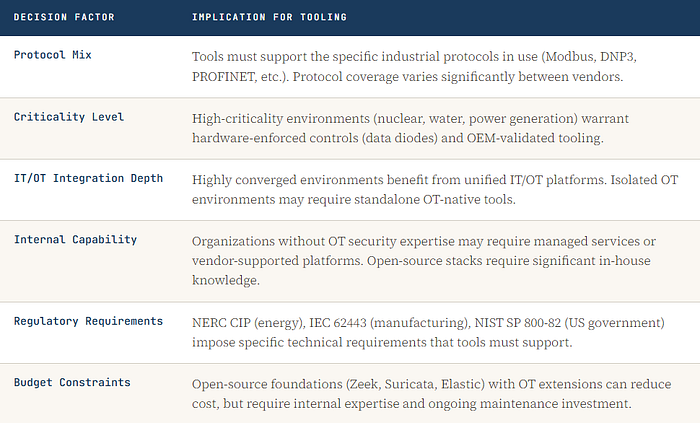Viewport: 700px width, 423px height.
Task: Select the Protocol Mix row label
Action: click(53, 55)
